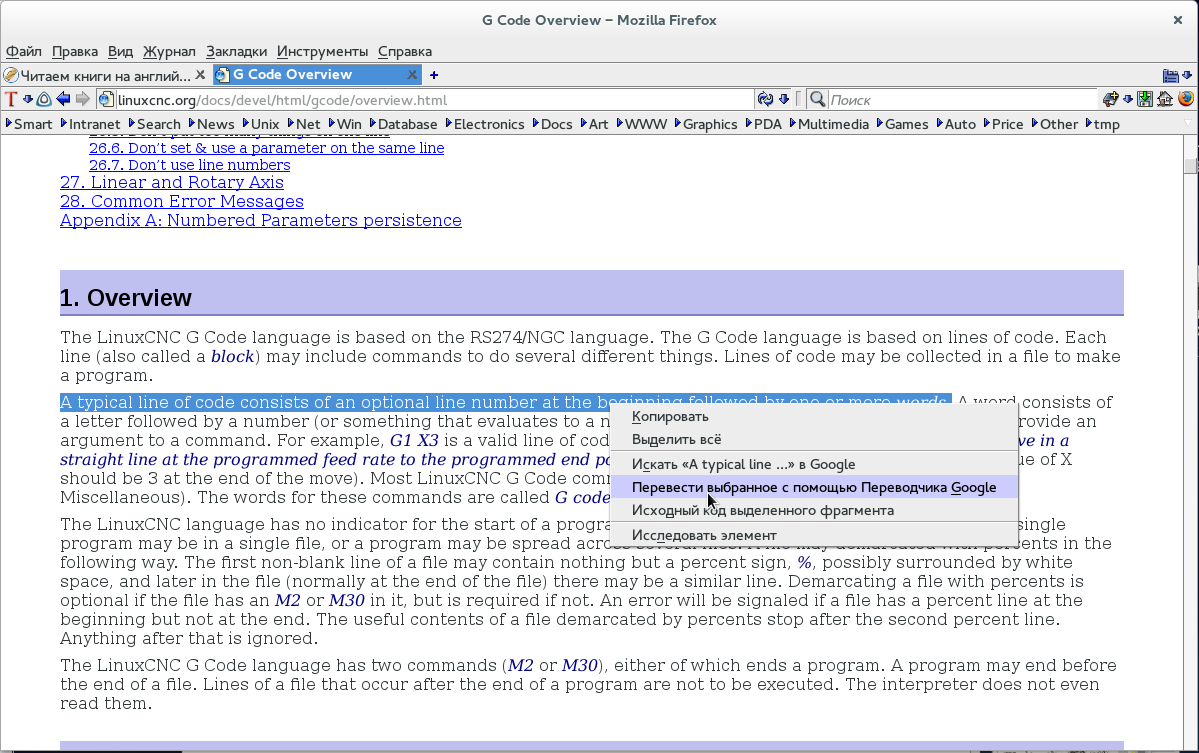The height and width of the screenshot is (753, 1199).
Task: Switch to 'Читаем книги на англий…' tab
Action: (x=106, y=75)
